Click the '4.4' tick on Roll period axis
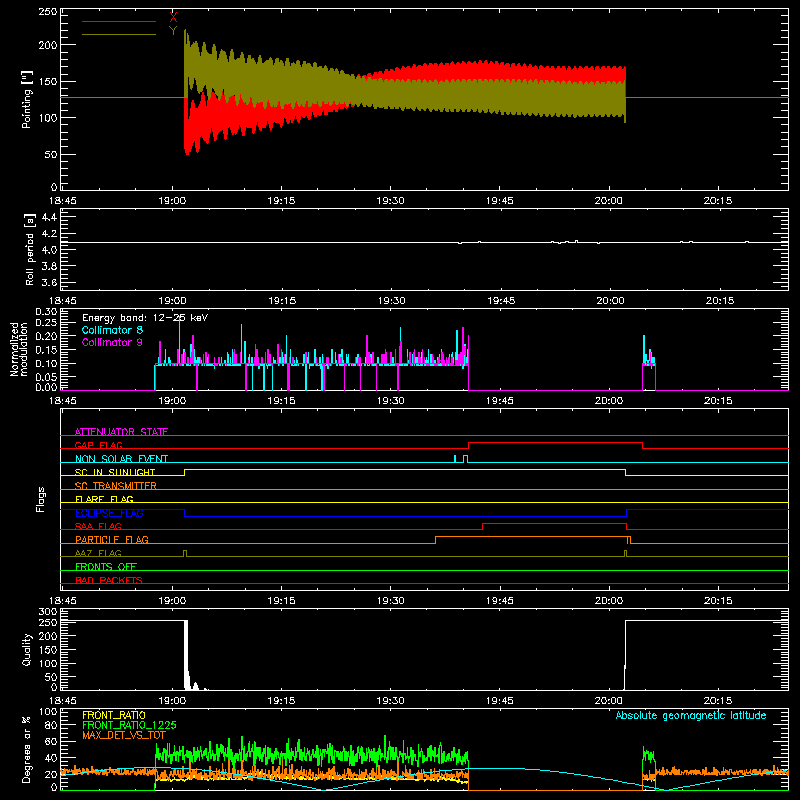The width and height of the screenshot is (800, 800). [x=49, y=217]
